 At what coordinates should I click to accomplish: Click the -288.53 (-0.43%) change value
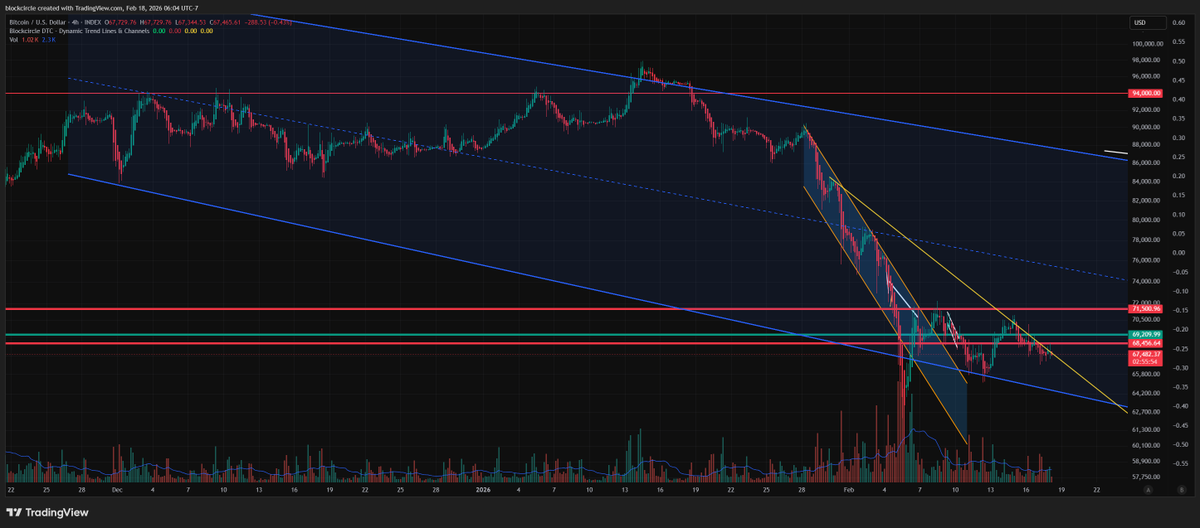click(x=267, y=22)
